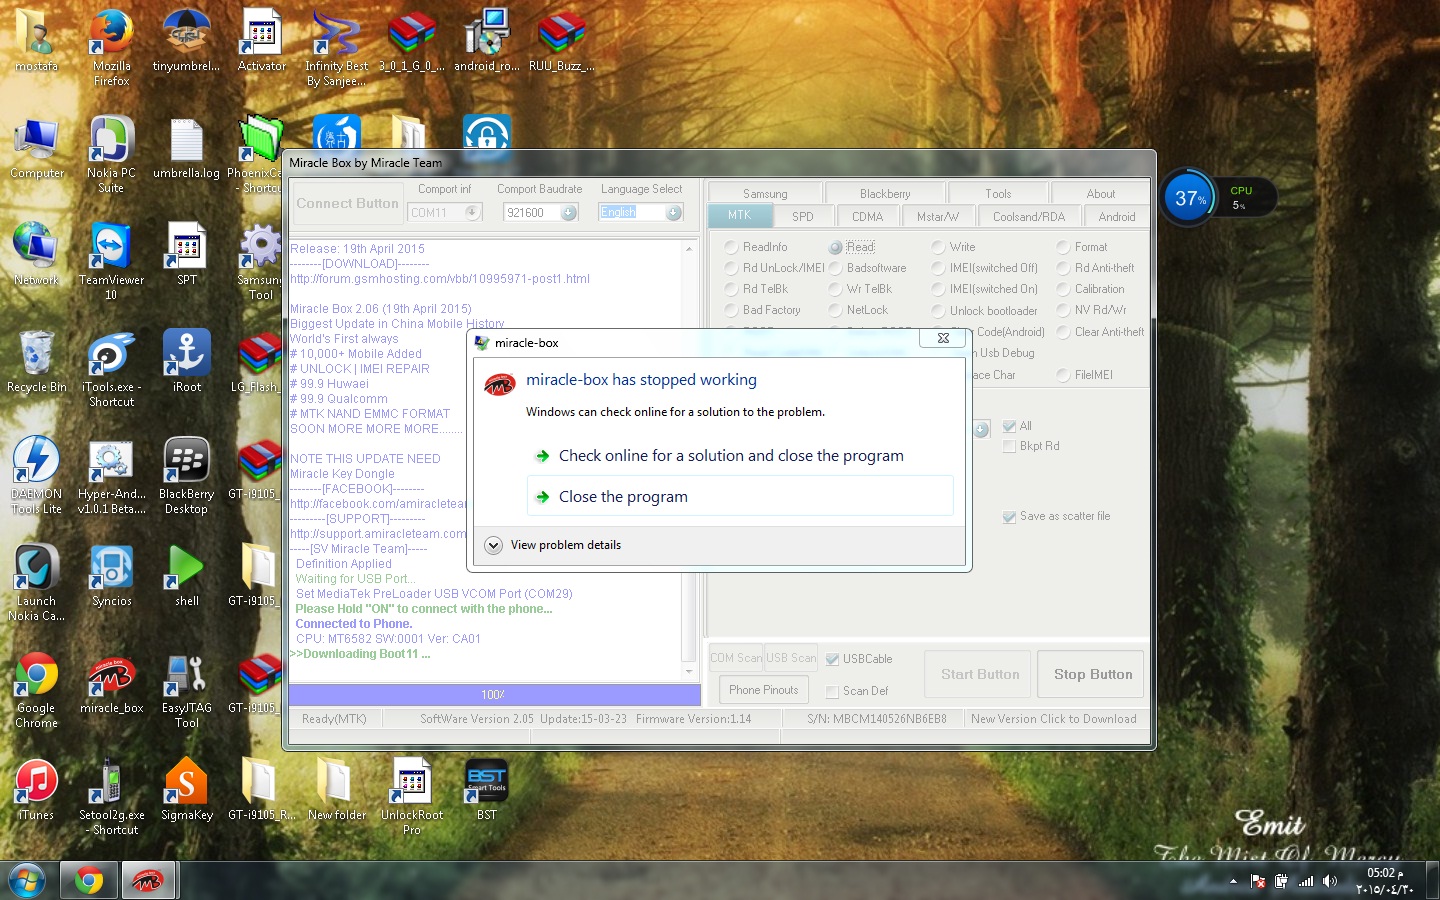The image size is (1440, 900).
Task: Open the Phone Pinouts button
Action: [x=763, y=690]
